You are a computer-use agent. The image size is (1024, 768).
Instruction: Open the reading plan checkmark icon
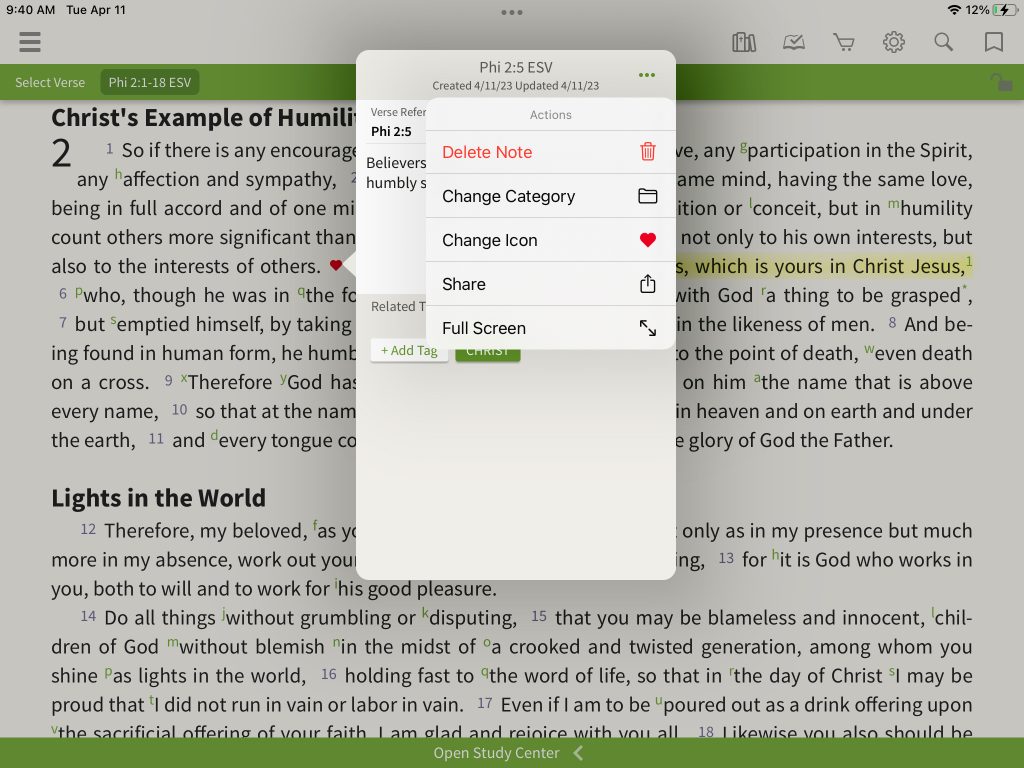point(793,42)
